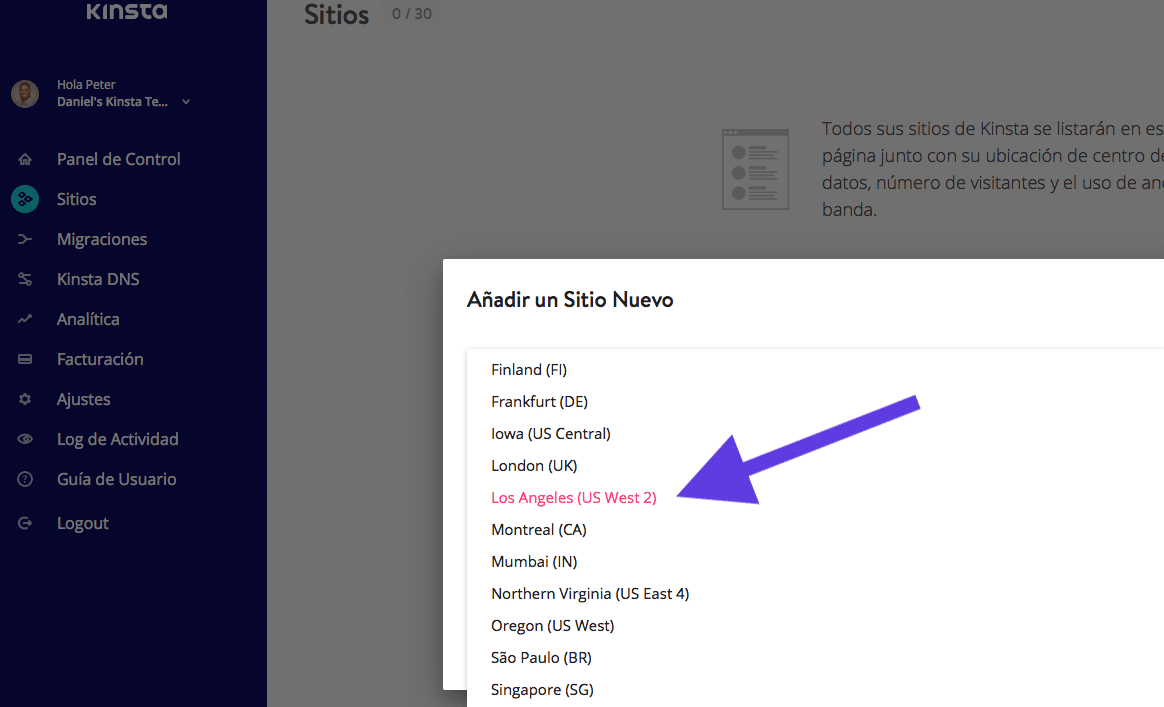1164x707 pixels.
Task: Click the Daniel's Kinsta Te... company name
Action: (112, 102)
